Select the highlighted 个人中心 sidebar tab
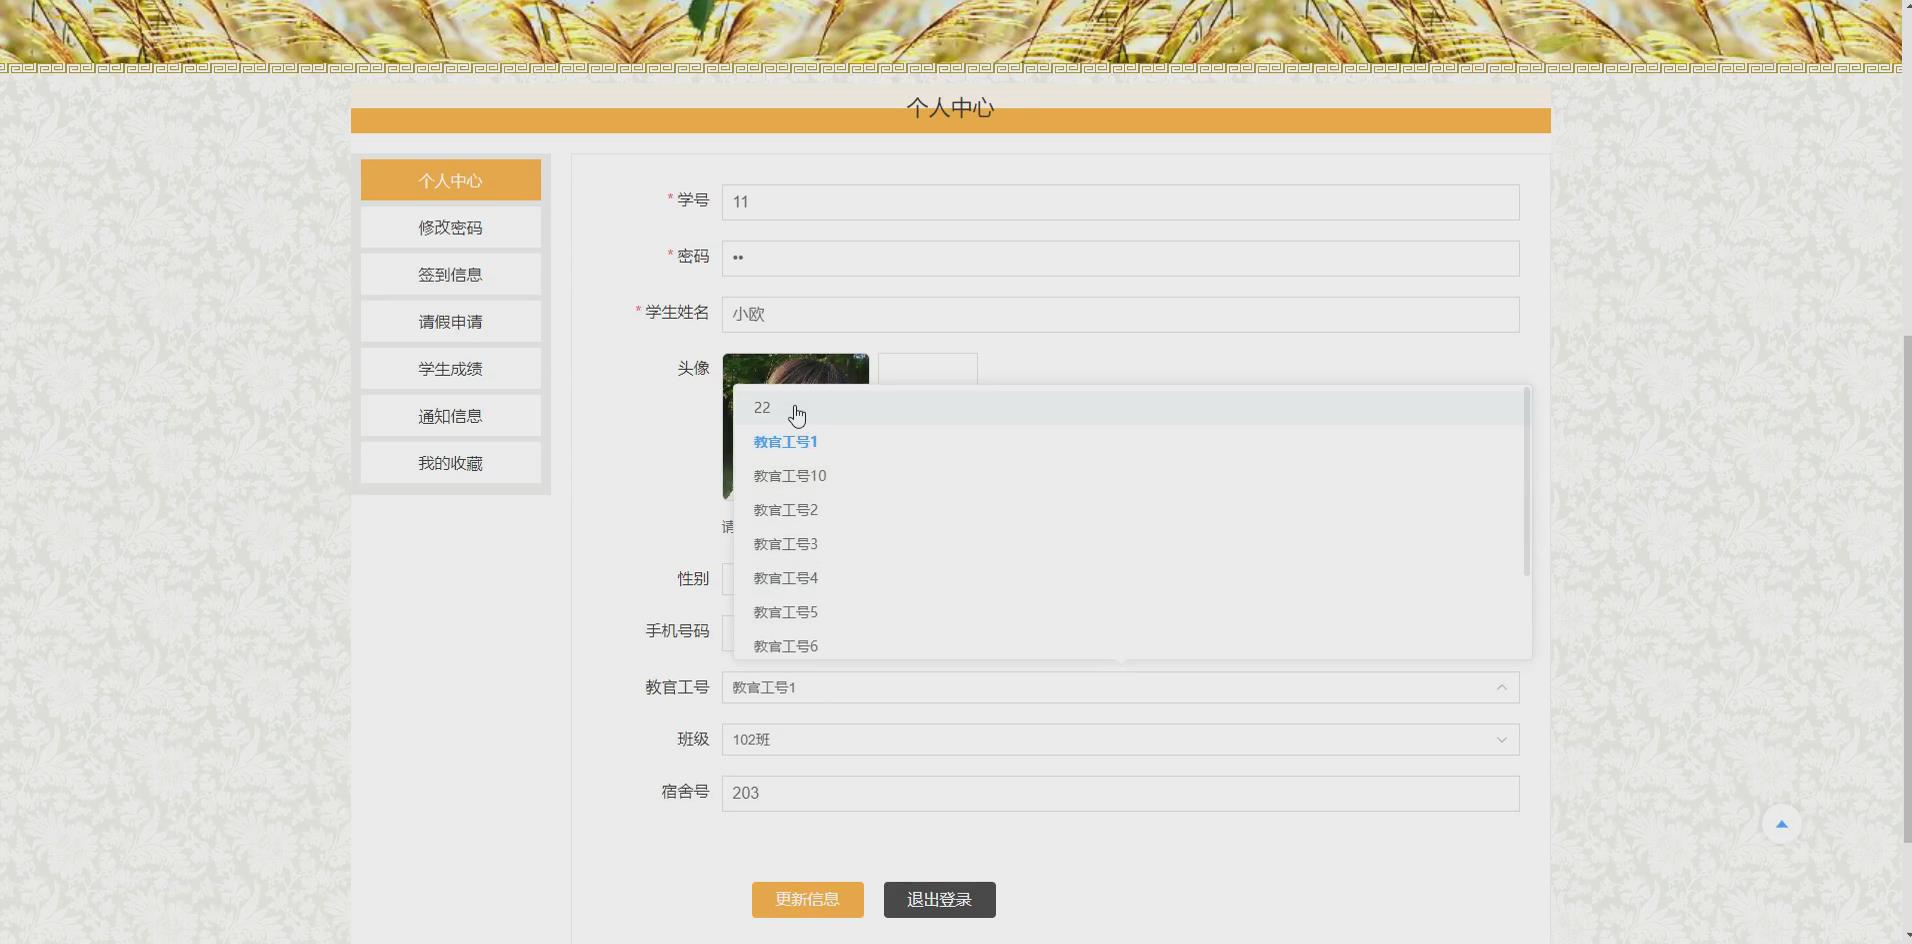This screenshot has width=1912, height=944. (450, 180)
